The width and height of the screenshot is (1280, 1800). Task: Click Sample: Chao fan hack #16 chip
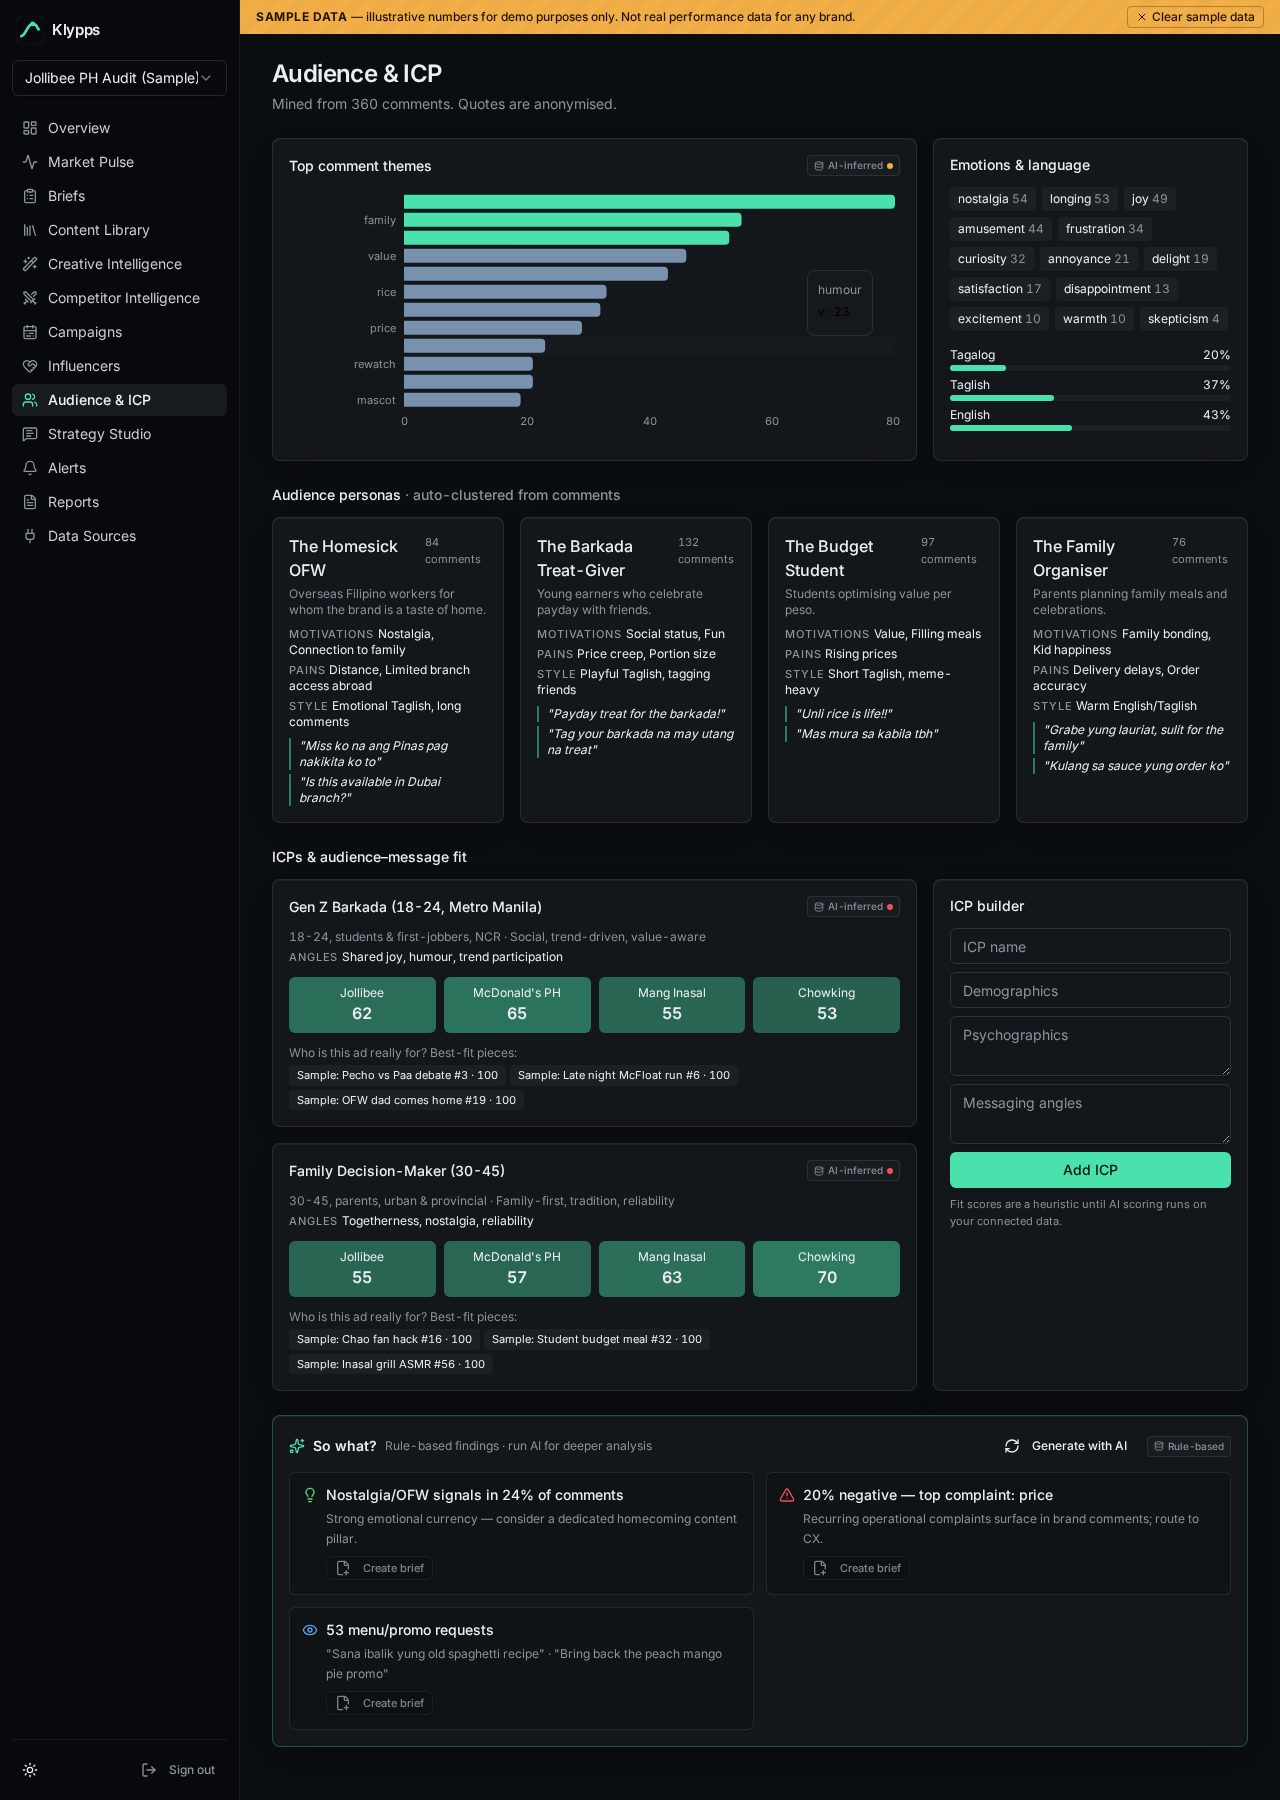(x=384, y=1339)
